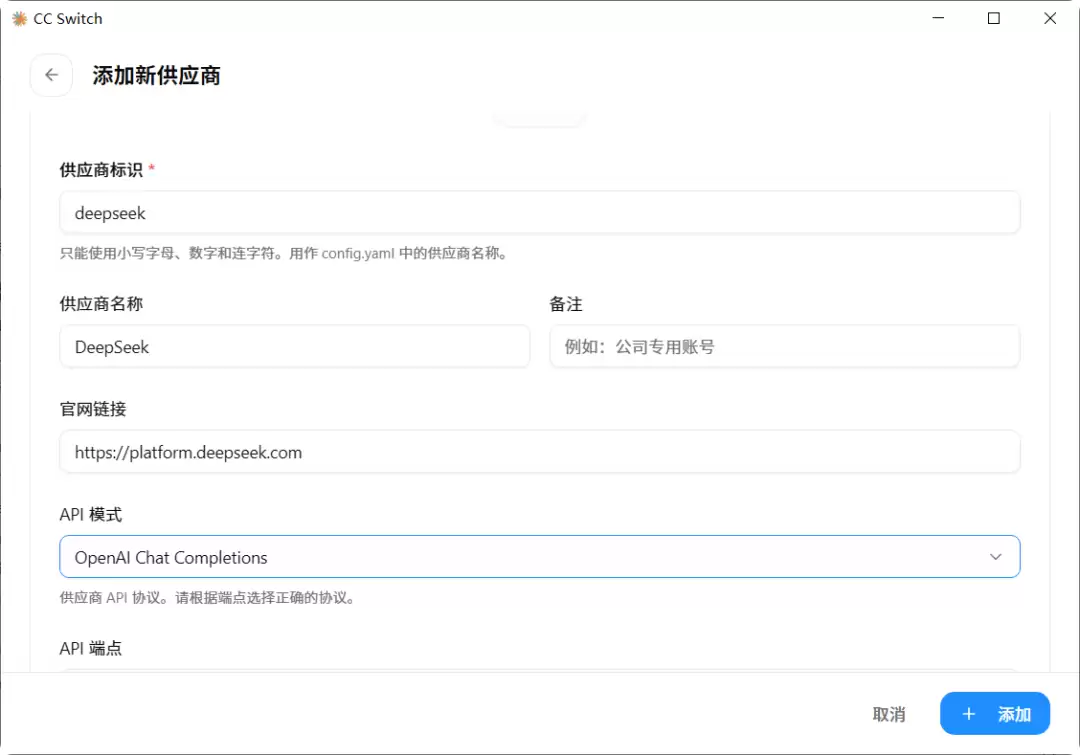Minimize the CC Switch window
Image resolution: width=1080 pixels, height=755 pixels.
coord(938,19)
